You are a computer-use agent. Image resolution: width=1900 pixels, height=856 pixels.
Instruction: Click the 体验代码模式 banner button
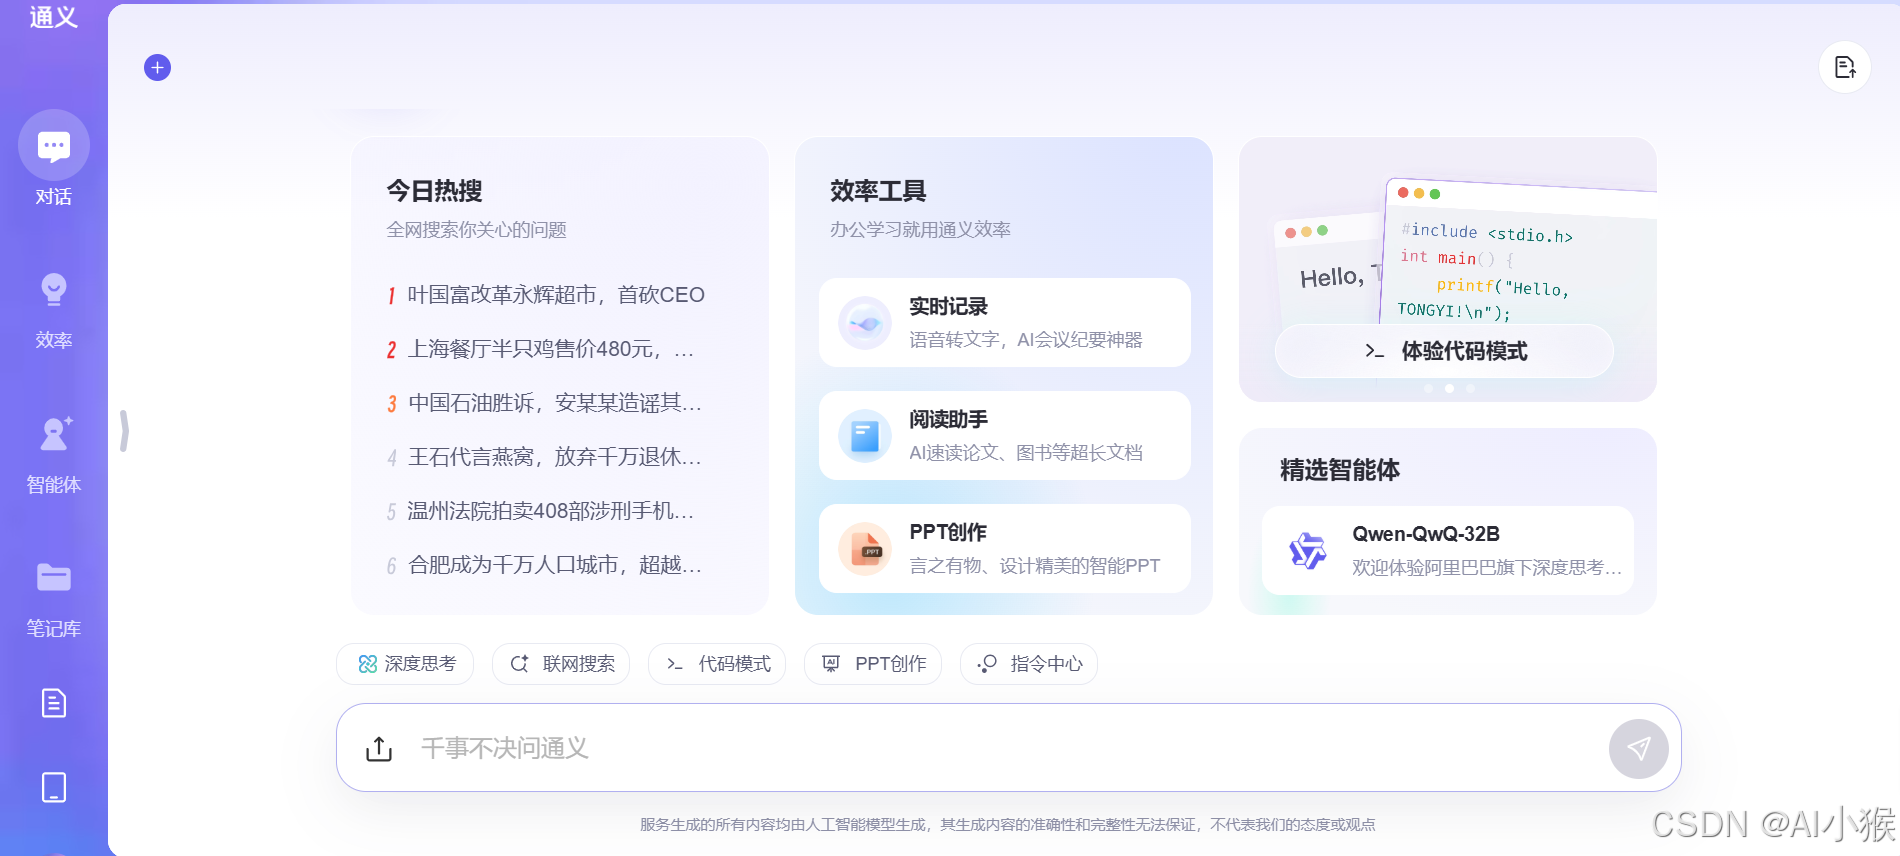coord(1444,351)
